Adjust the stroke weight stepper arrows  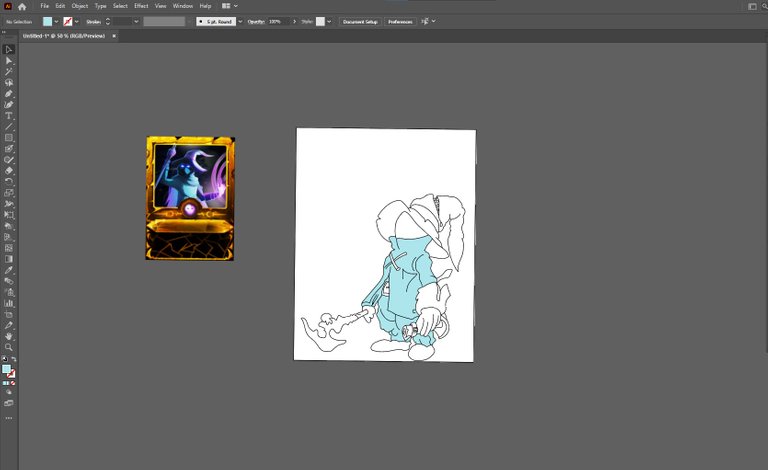pyautogui.click(x=108, y=22)
